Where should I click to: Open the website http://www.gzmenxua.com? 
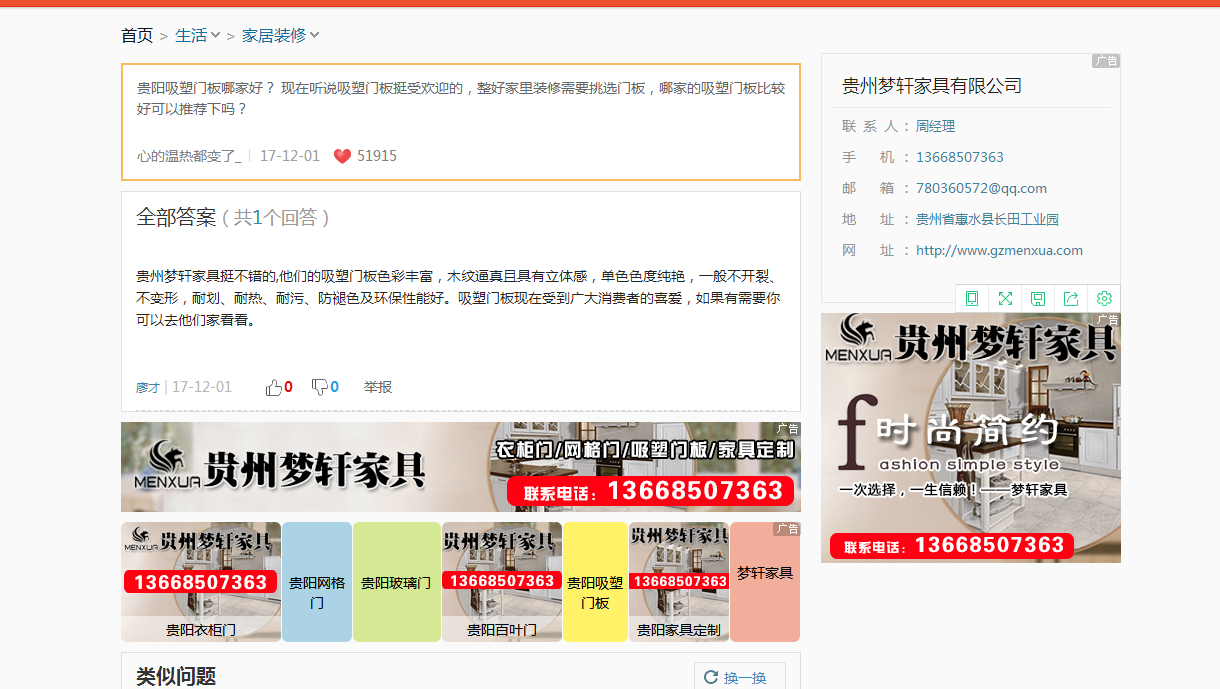coord(999,250)
